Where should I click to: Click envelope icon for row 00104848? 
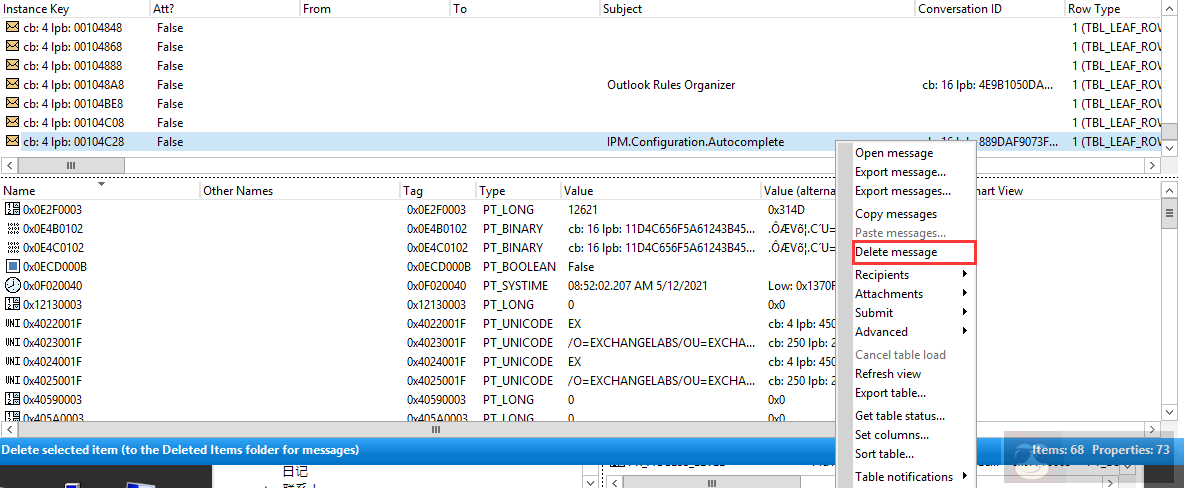[x=12, y=28]
